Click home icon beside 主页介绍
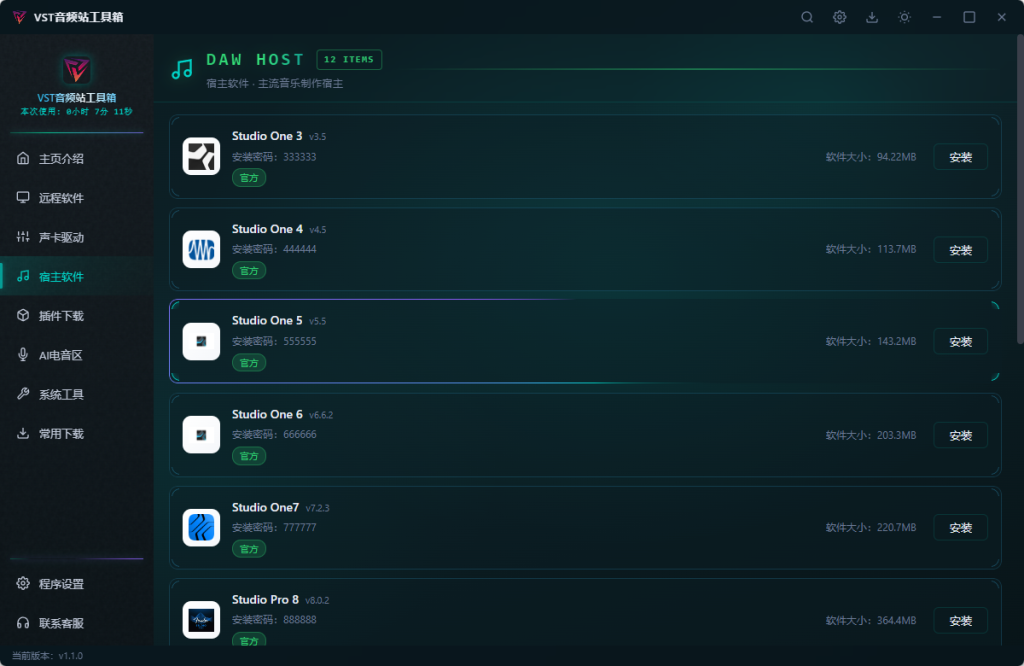 (23, 158)
